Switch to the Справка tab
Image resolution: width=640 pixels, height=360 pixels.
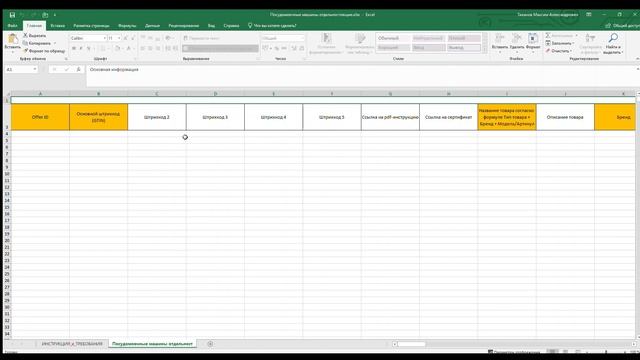point(231,25)
